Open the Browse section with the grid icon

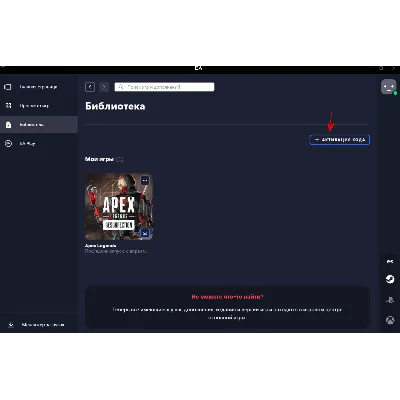point(38,106)
